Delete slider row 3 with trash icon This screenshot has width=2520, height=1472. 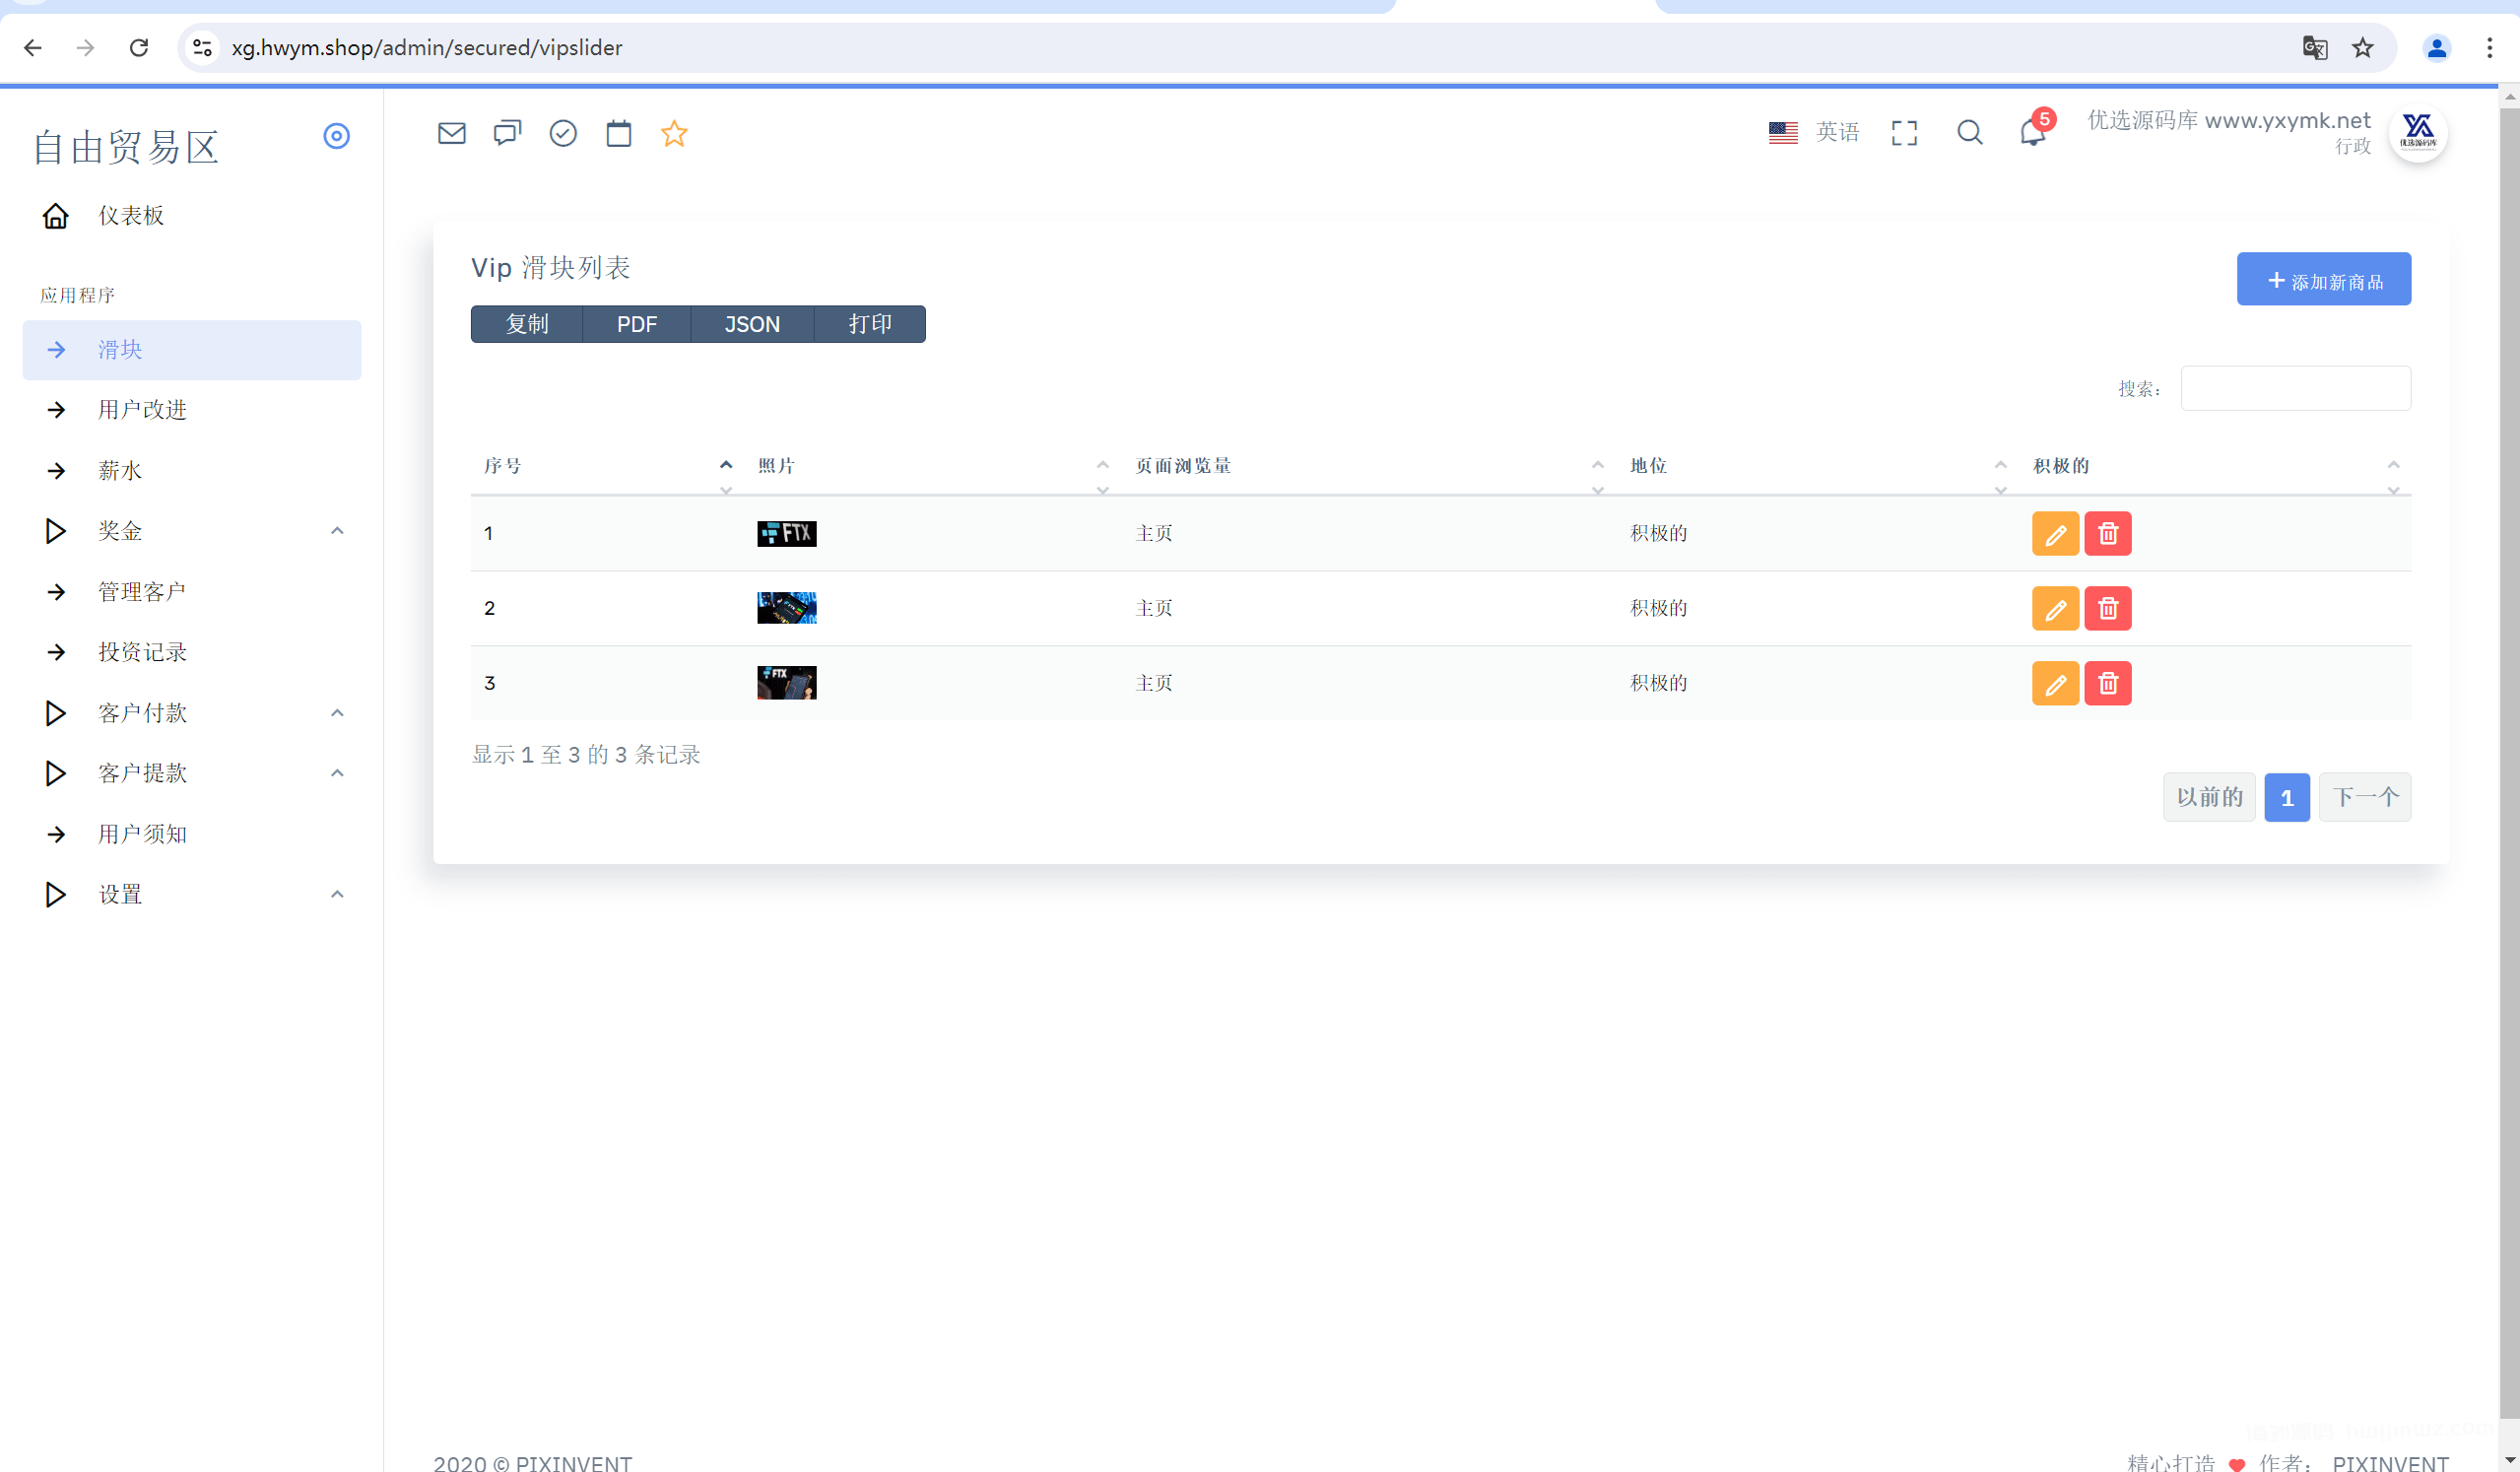[x=2108, y=684]
